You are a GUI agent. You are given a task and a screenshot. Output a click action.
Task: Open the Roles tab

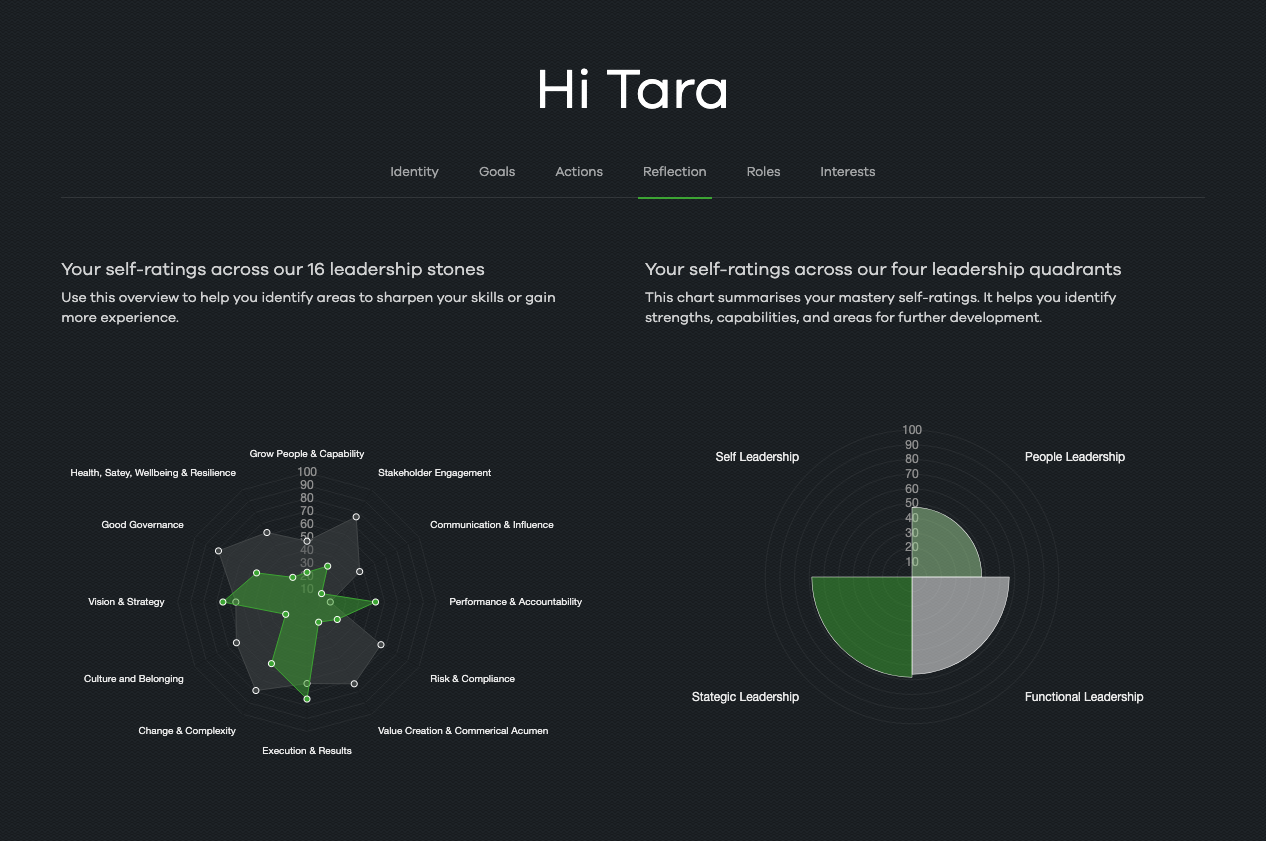click(x=763, y=172)
